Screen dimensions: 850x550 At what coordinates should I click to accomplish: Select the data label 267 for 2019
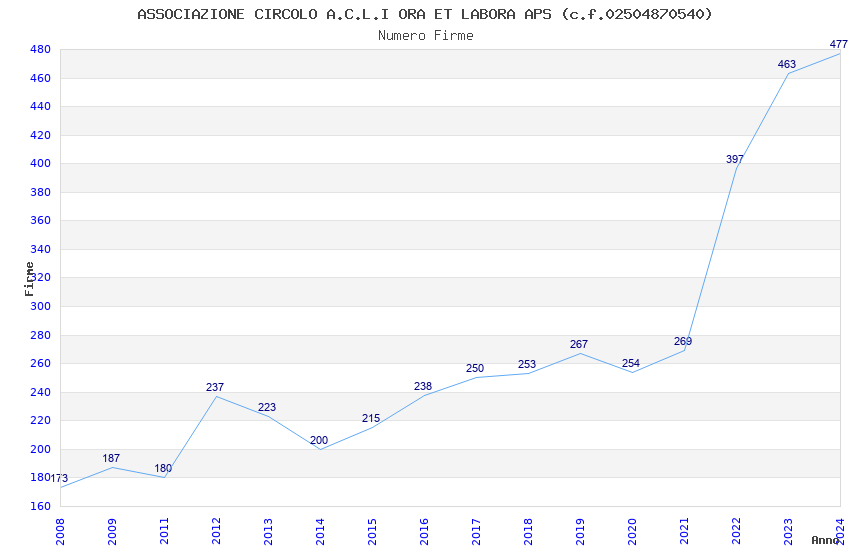tap(579, 345)
